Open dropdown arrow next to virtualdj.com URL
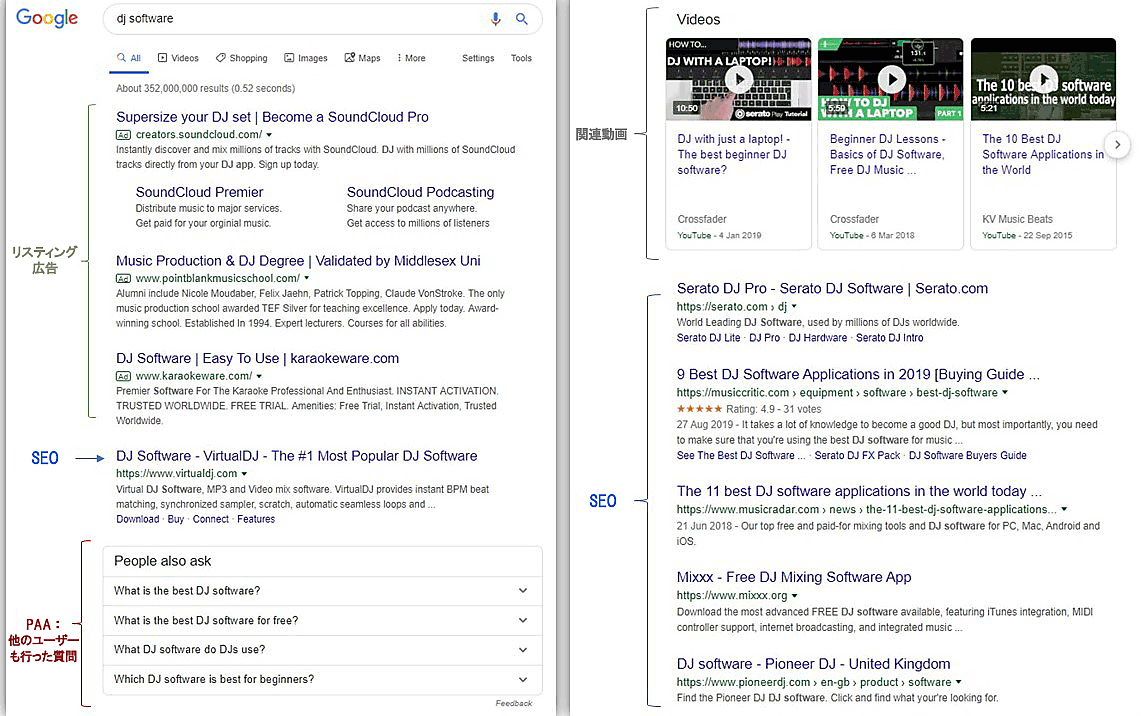 coord(244,474)
